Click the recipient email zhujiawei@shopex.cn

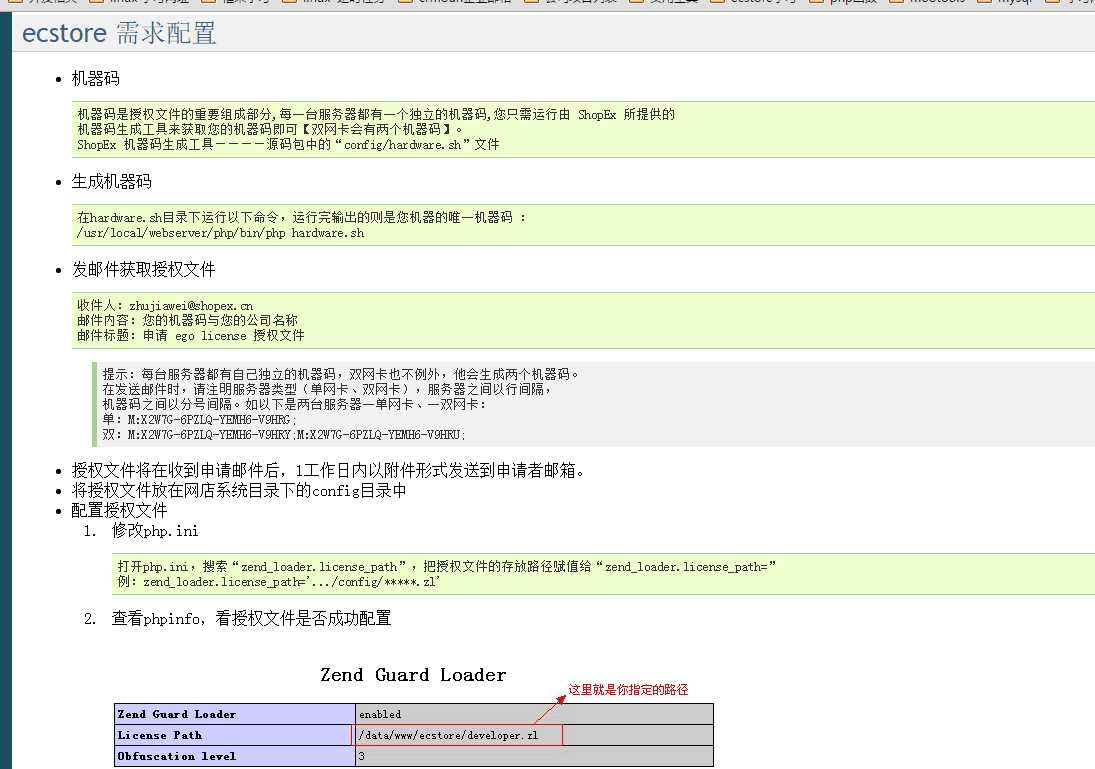(x=191, y=305)
